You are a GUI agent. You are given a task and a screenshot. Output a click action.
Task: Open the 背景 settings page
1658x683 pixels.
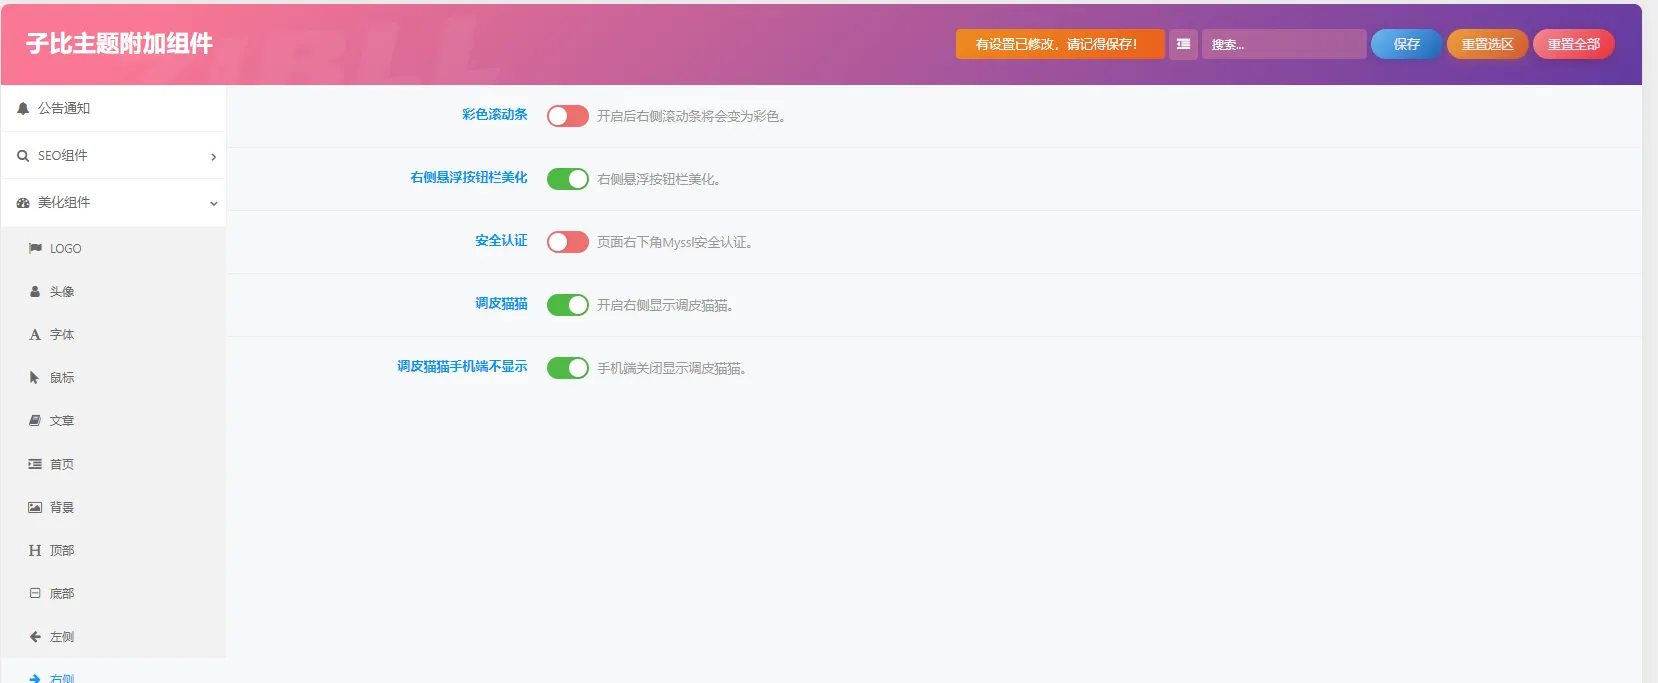coord(113,507)
